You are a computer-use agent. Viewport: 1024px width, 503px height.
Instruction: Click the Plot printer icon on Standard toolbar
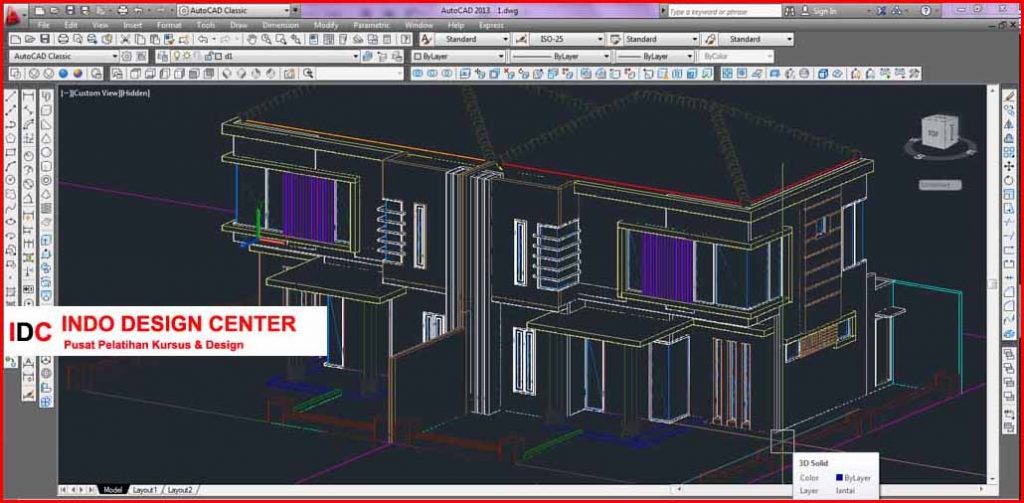(63, 39)
